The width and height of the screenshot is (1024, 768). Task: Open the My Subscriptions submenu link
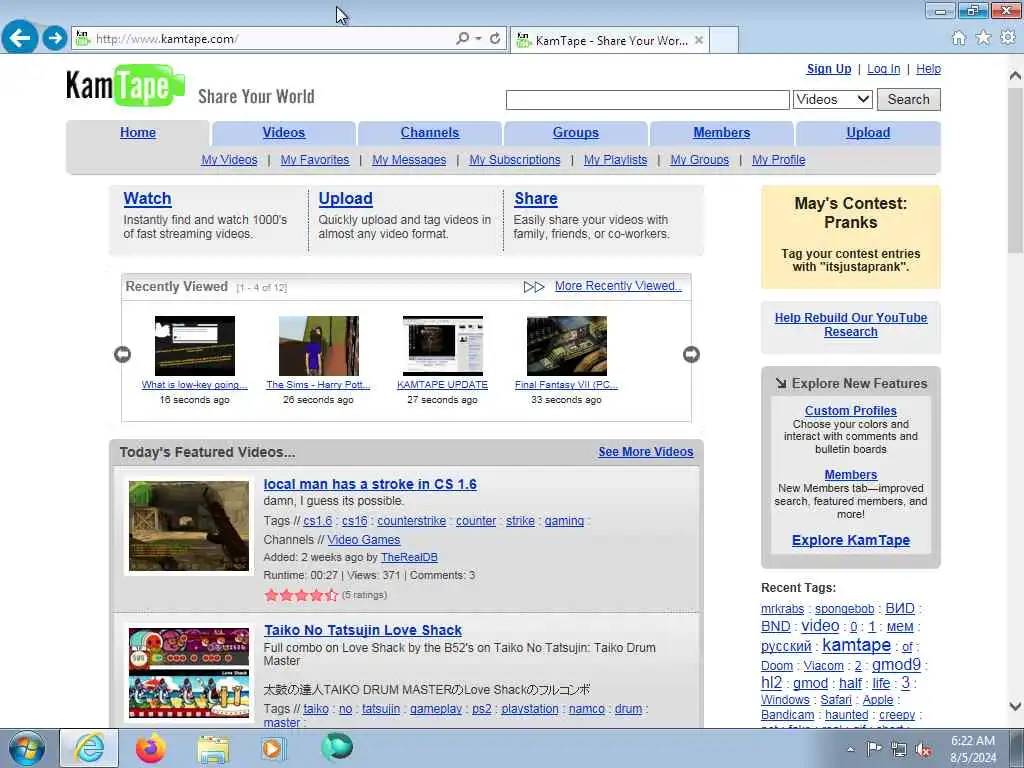pyautogui.click(x=515, y=160)
